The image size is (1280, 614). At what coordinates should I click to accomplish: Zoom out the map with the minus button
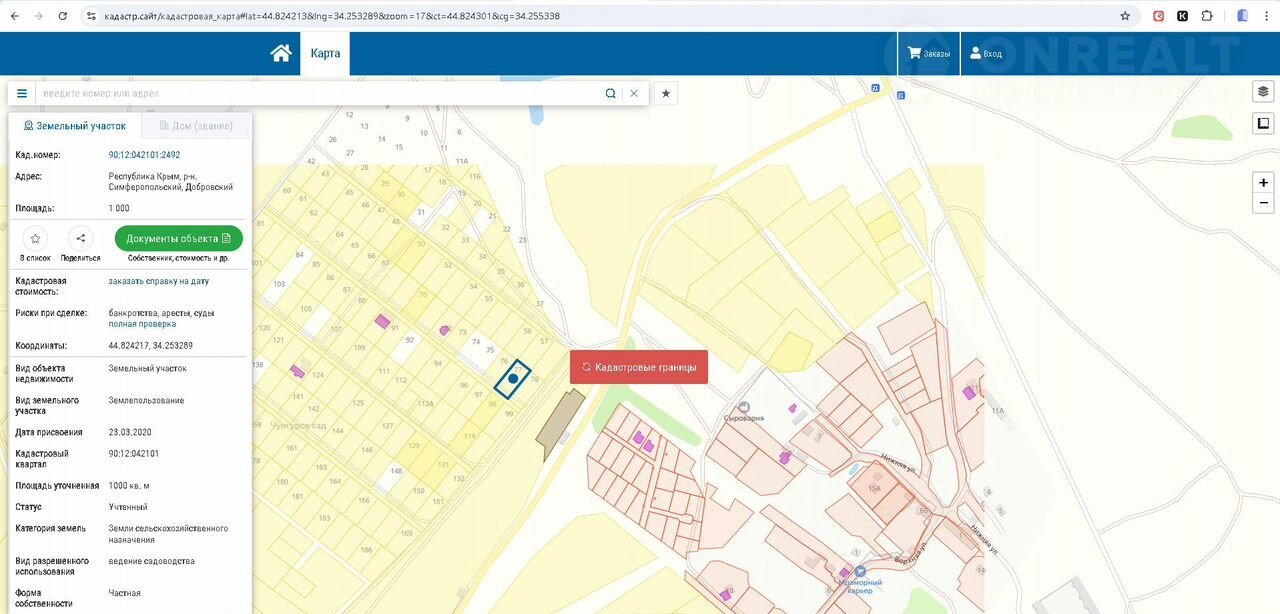coord(1264,203)
